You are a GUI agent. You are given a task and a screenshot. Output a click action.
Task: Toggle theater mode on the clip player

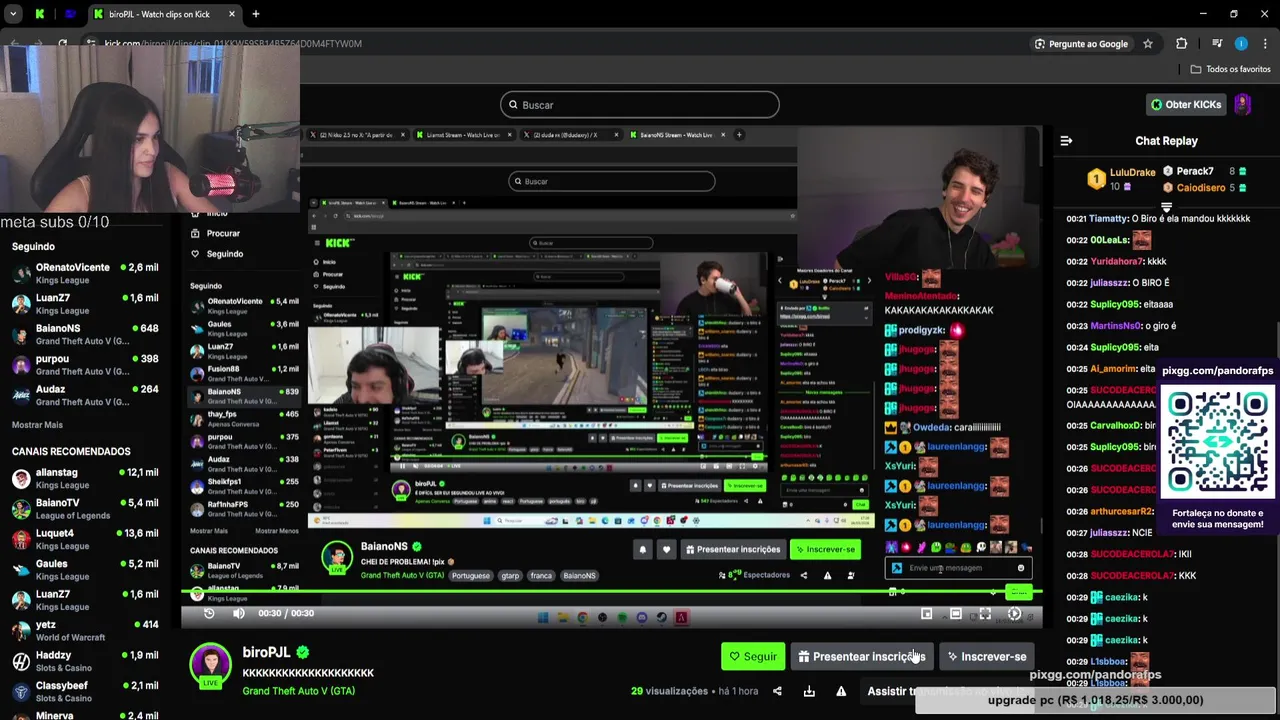[956, 614]
